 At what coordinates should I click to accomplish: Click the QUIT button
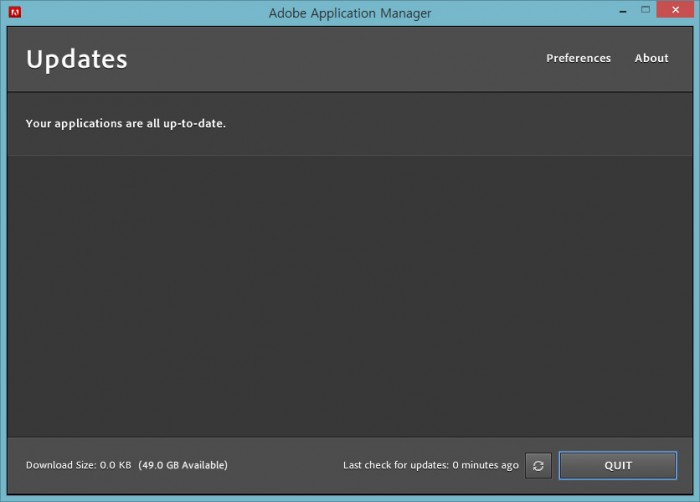coord(618,465)
